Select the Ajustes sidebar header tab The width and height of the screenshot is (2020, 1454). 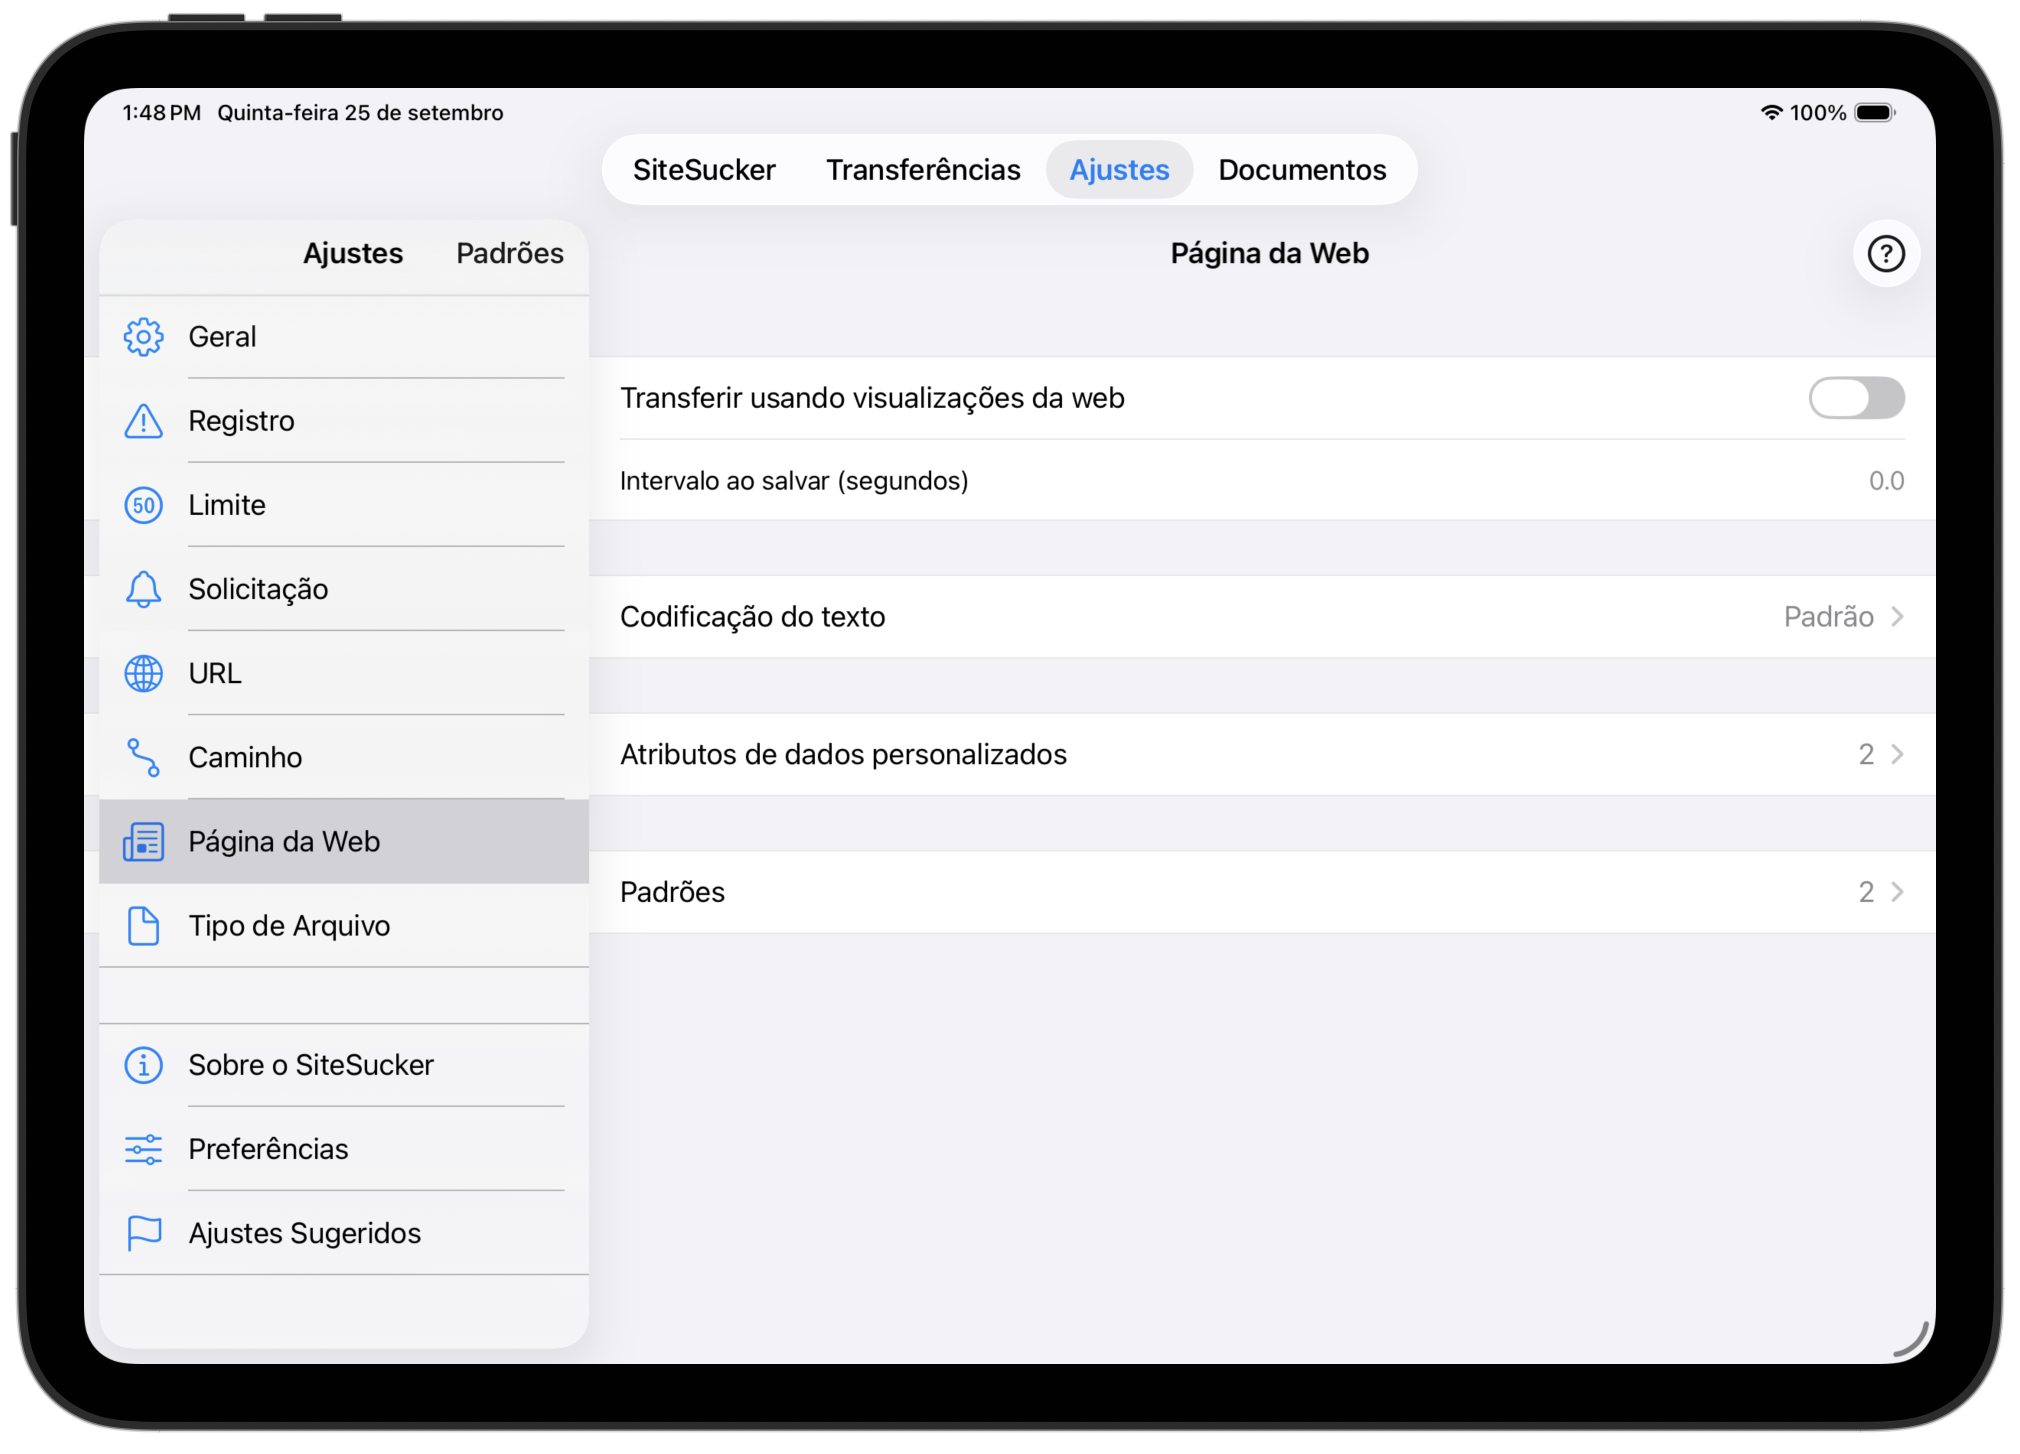(x=353, y=254)
